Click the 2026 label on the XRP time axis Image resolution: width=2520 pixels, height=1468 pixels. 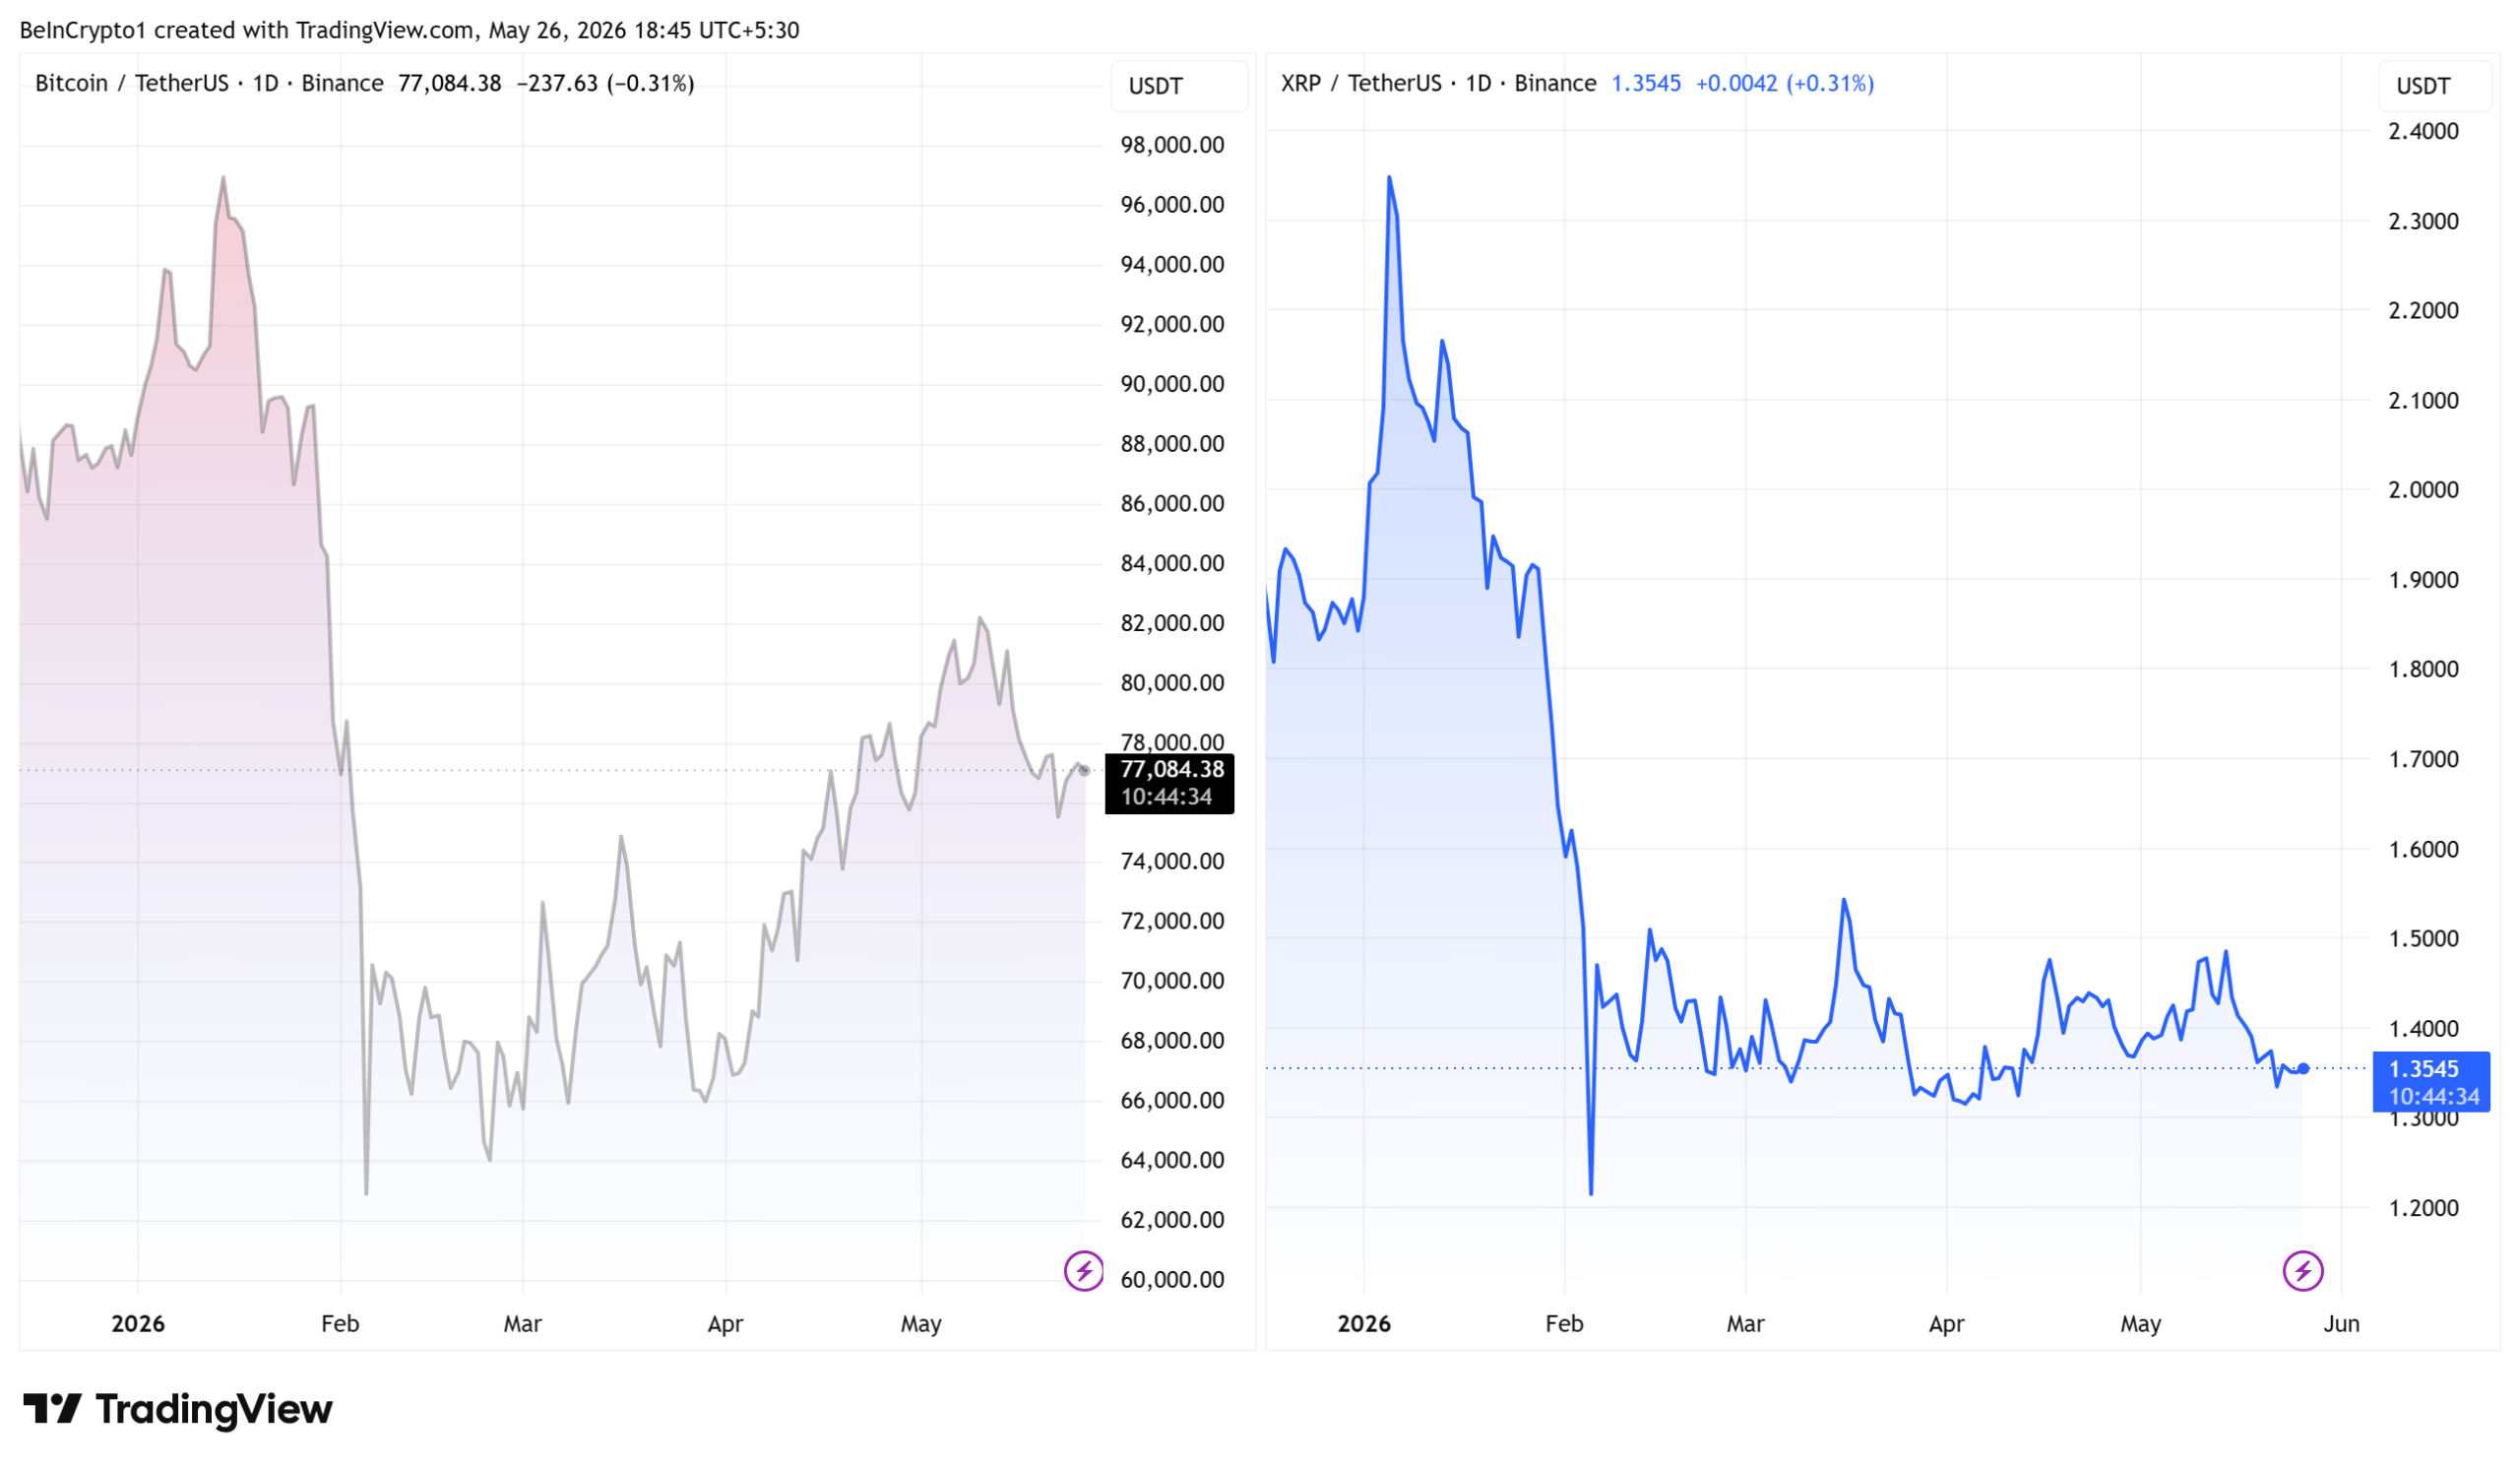click(x=1364, y=1324)
